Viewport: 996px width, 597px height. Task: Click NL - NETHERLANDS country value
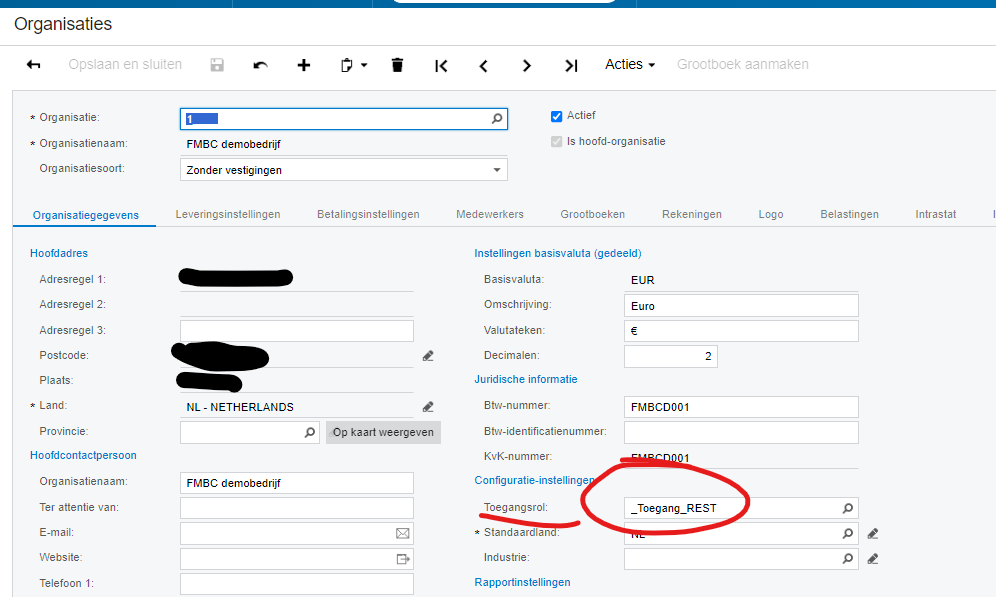240,407
